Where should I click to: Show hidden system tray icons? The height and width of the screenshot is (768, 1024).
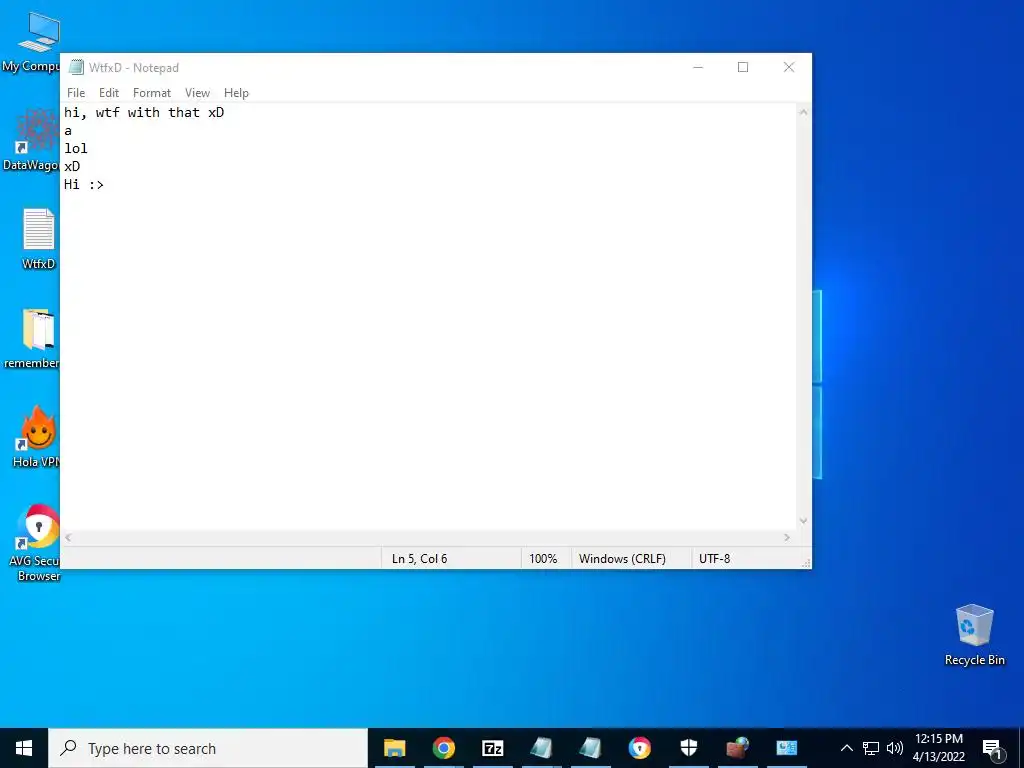[x=846, y=748]
